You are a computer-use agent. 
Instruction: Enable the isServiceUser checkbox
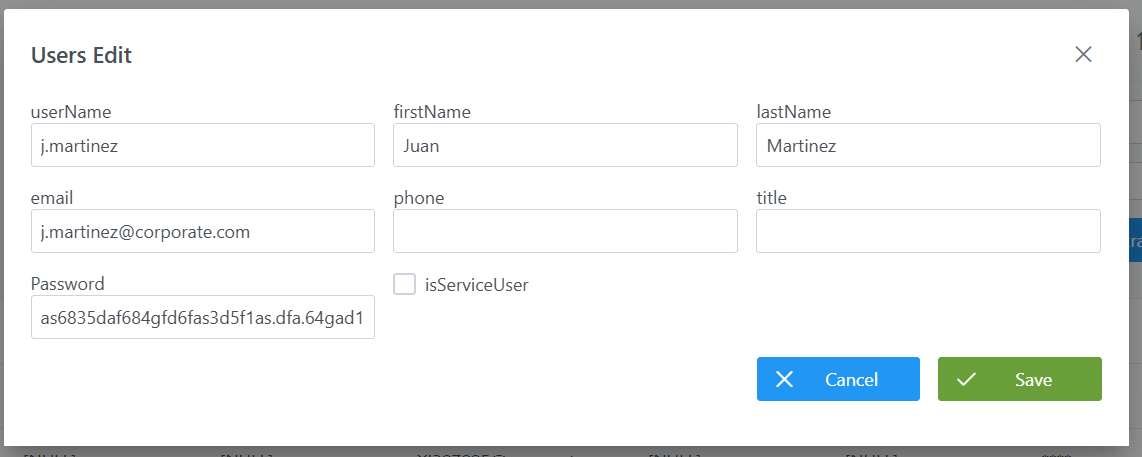[x=404, y=284]
